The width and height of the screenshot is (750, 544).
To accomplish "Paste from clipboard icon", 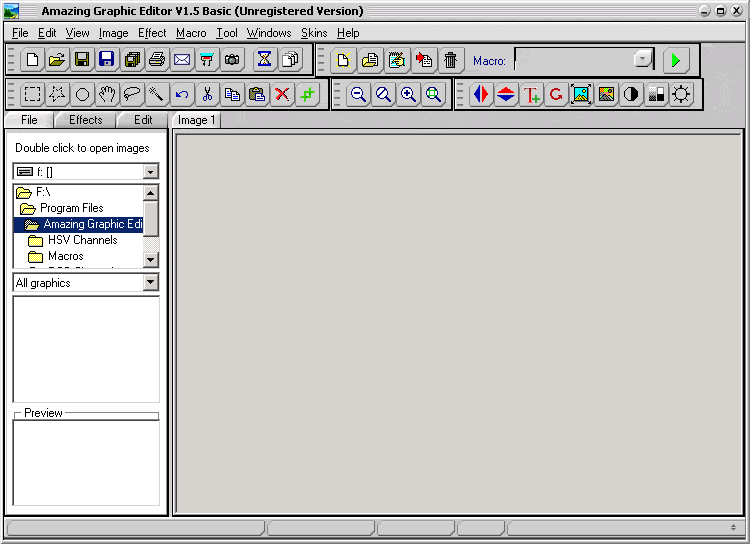I will coord(257,94).
